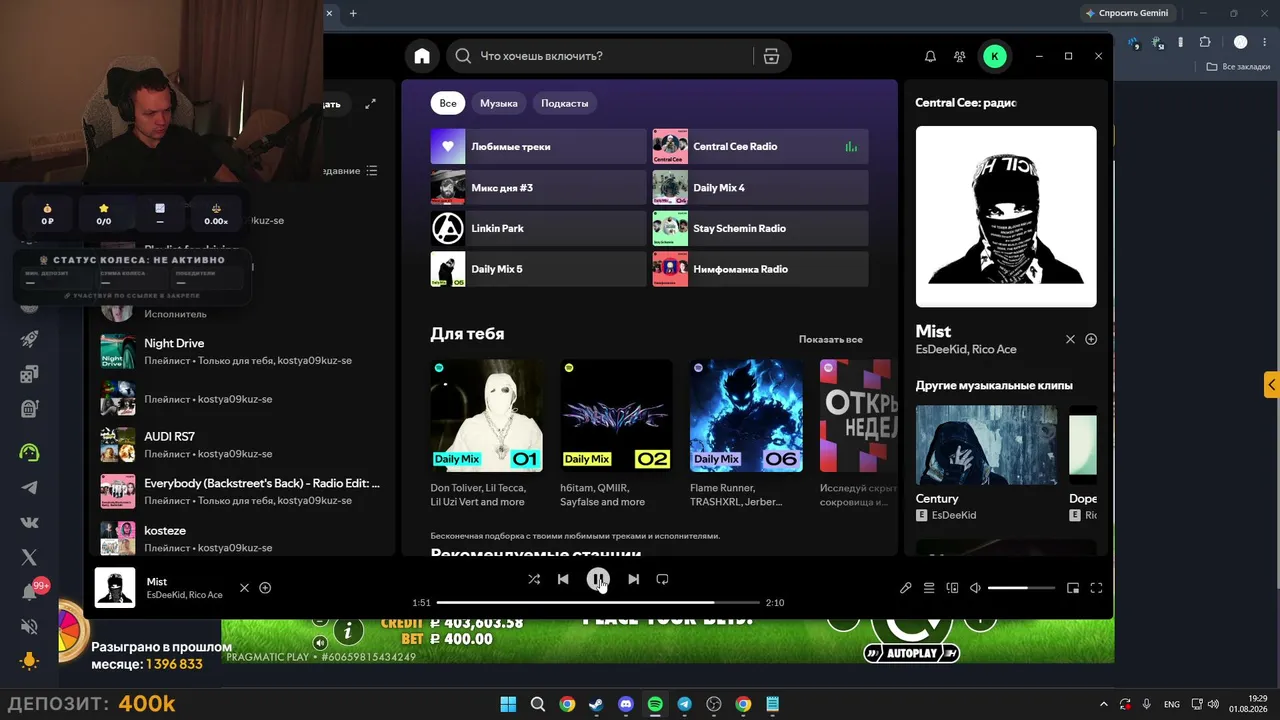The width and height of the screenshot is (1280, 720).
Task: Hide Mist recommendation in player bar
Action: click(244, 588)
